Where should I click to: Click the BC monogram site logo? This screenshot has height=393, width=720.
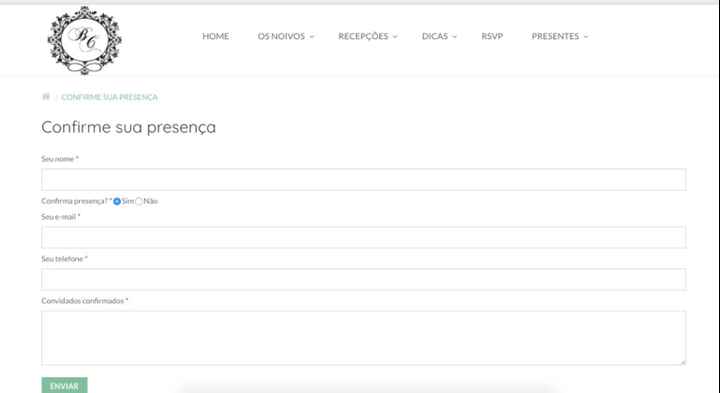84,40
